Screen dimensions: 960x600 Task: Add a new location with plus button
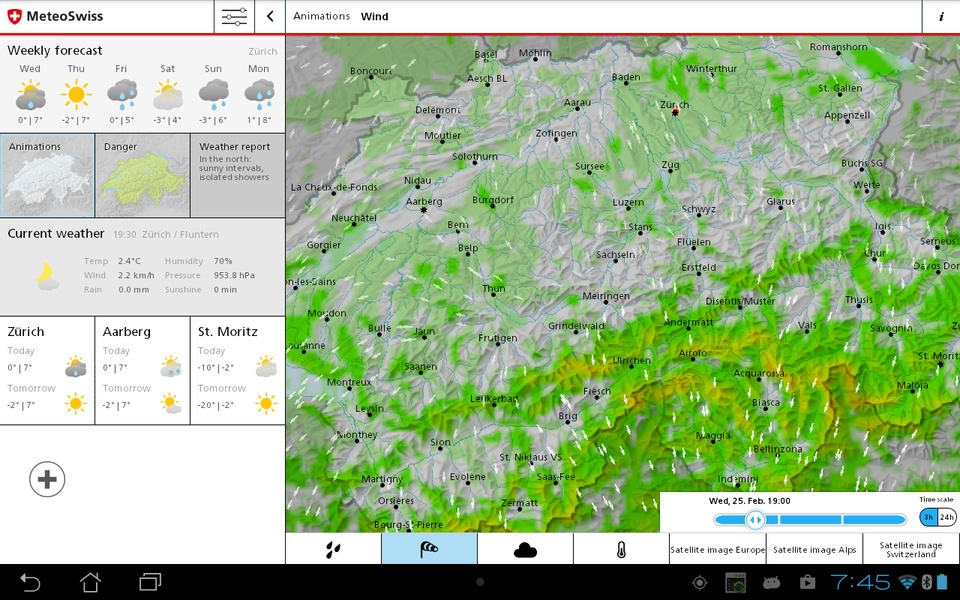(47, 479)
